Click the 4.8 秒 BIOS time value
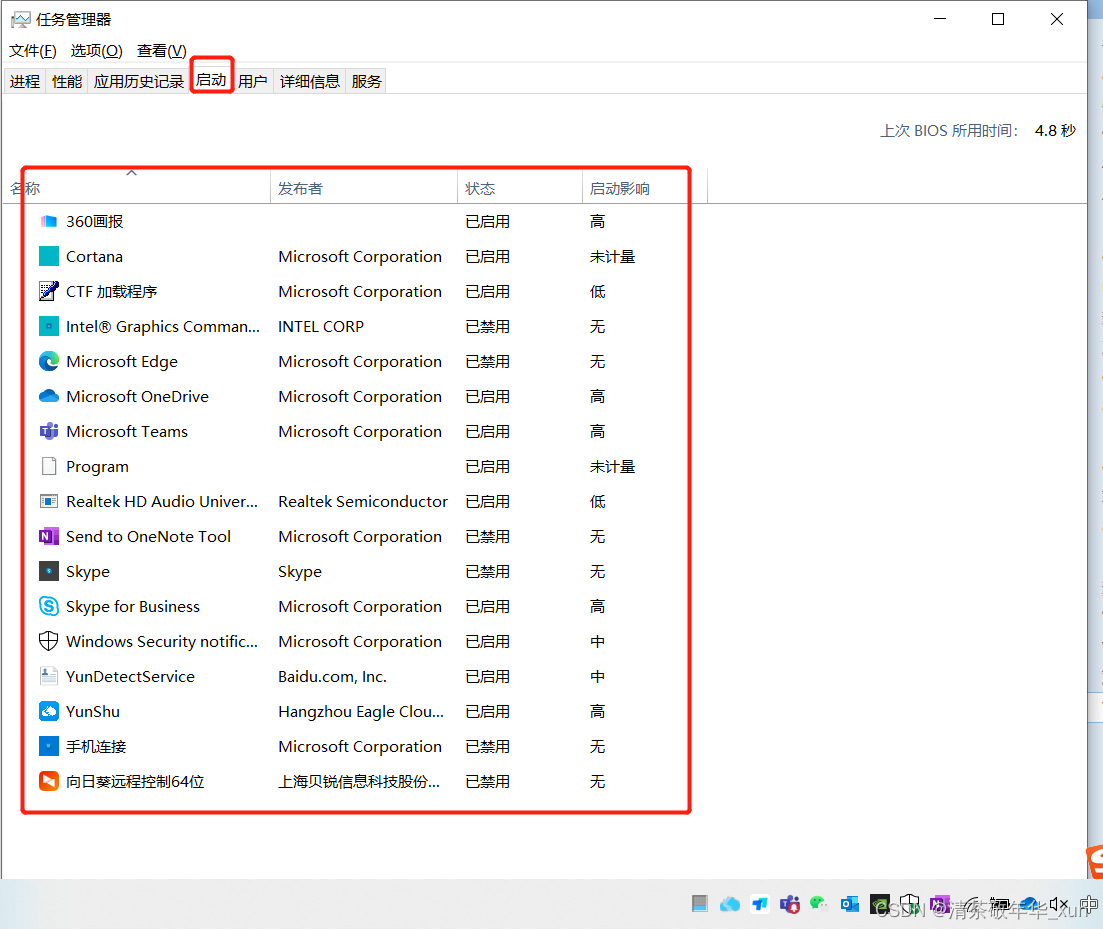Viewport: 1103px width, 929px height. 1055,131
